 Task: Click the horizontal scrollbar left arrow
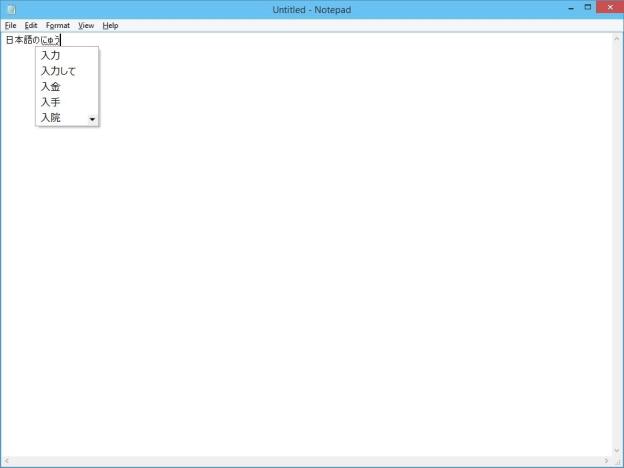(x=6, y=461)
